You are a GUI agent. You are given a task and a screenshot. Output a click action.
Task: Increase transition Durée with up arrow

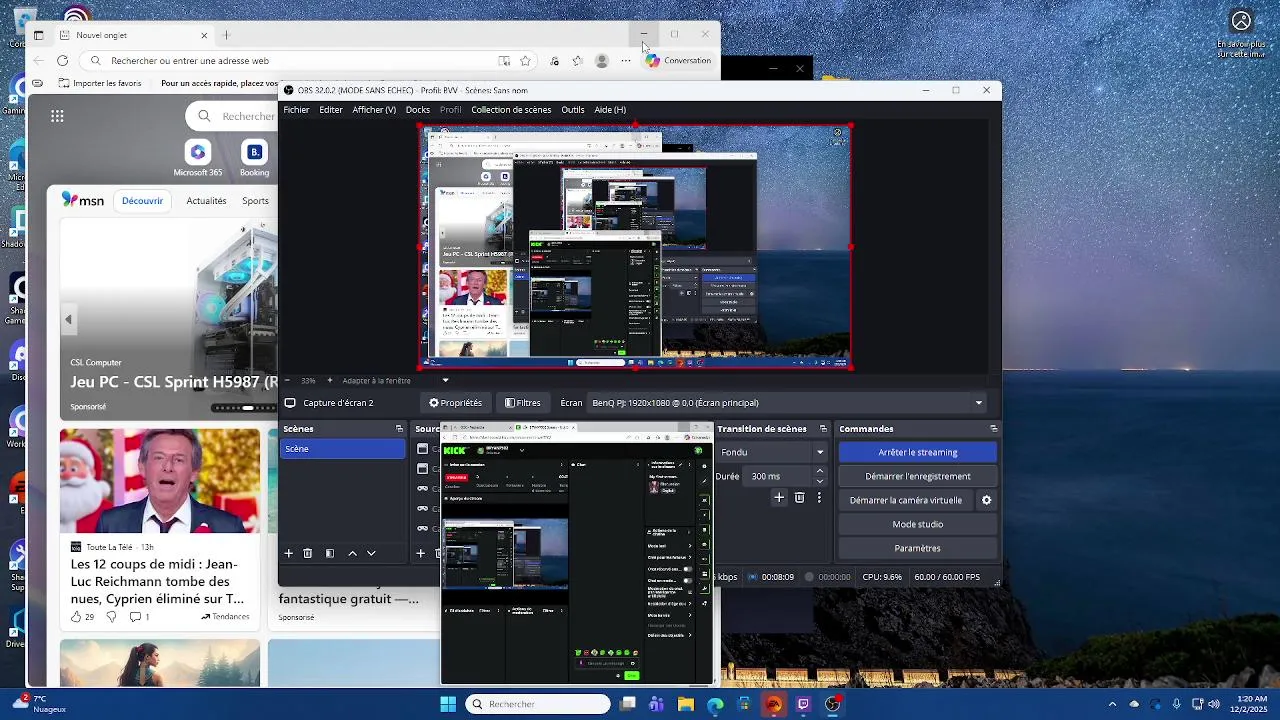click(x=820, y=471)
